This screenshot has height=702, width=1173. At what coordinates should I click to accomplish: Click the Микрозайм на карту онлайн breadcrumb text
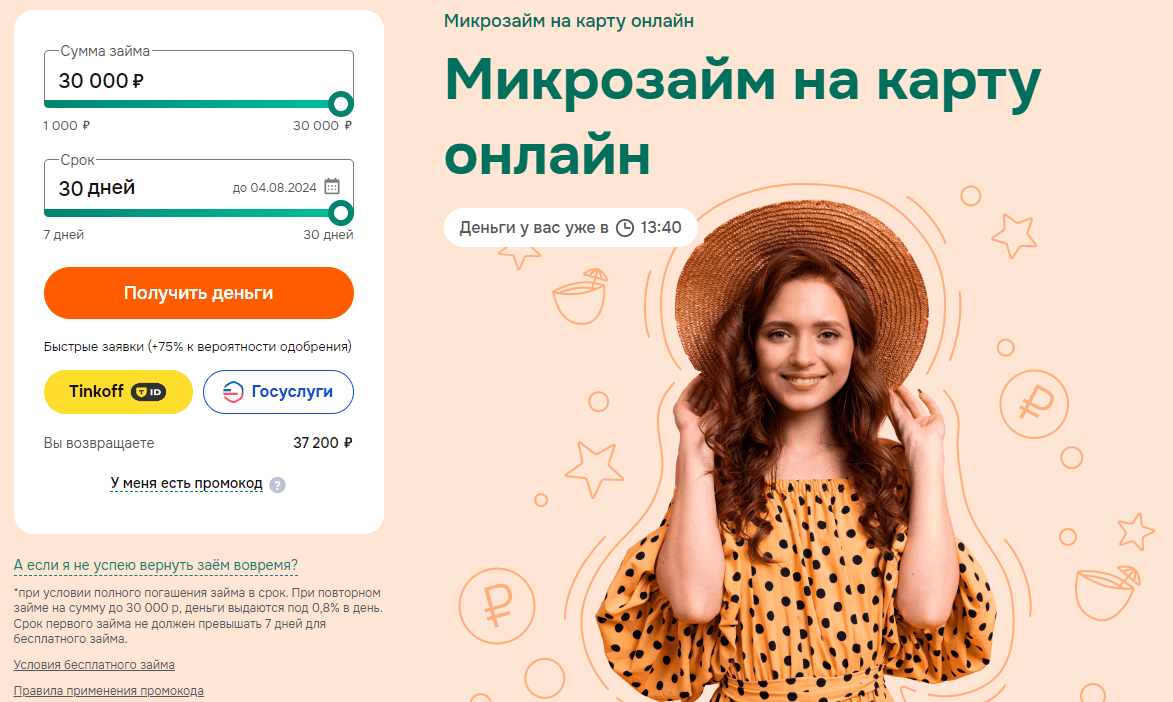pos(569,21)
